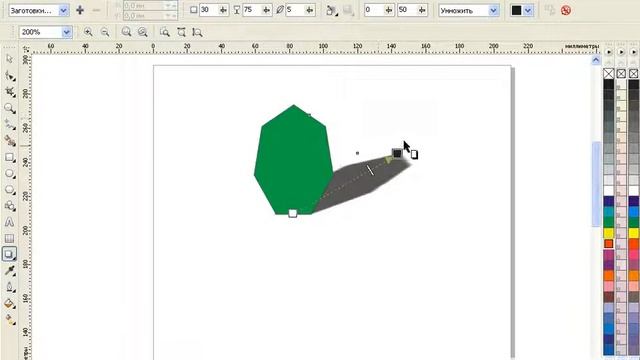Select the Text tool
This screenshot has height=360, width=640.
pos(9,222)
